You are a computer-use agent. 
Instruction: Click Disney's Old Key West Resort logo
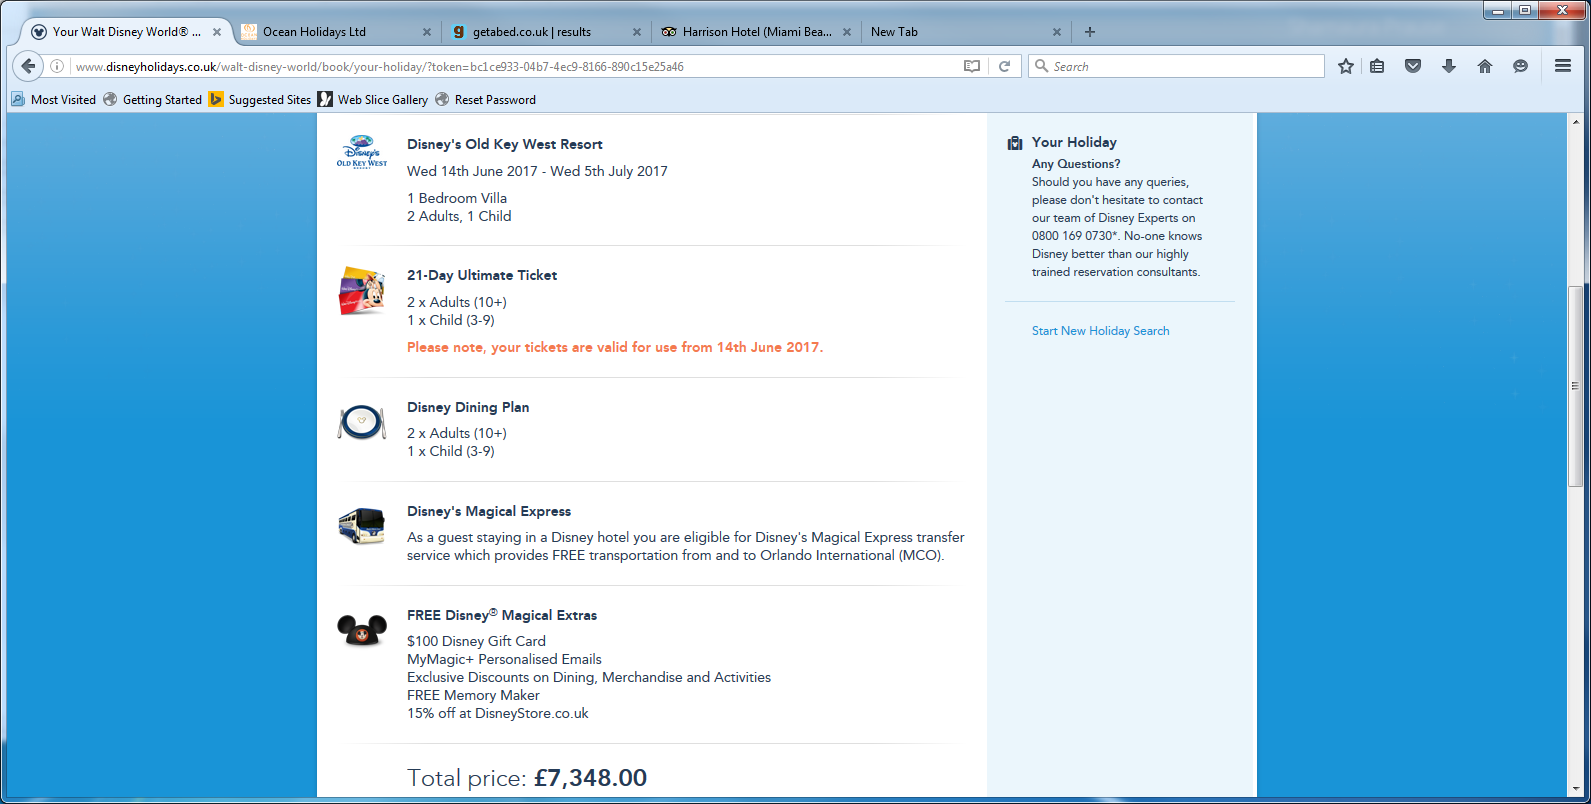click(x=362, y=152)
